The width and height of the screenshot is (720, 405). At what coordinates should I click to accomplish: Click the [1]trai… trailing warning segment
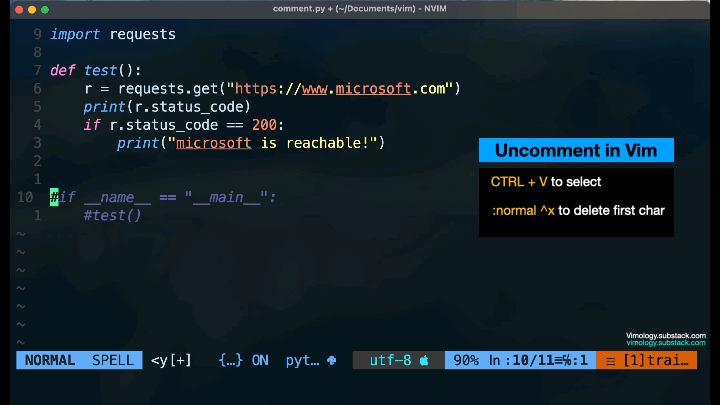tap(656, 360)
